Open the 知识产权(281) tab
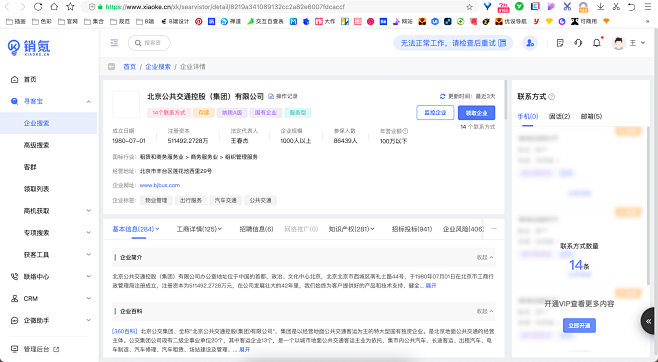The height and width of the screenshot is (362, 658). click(351, 229)
